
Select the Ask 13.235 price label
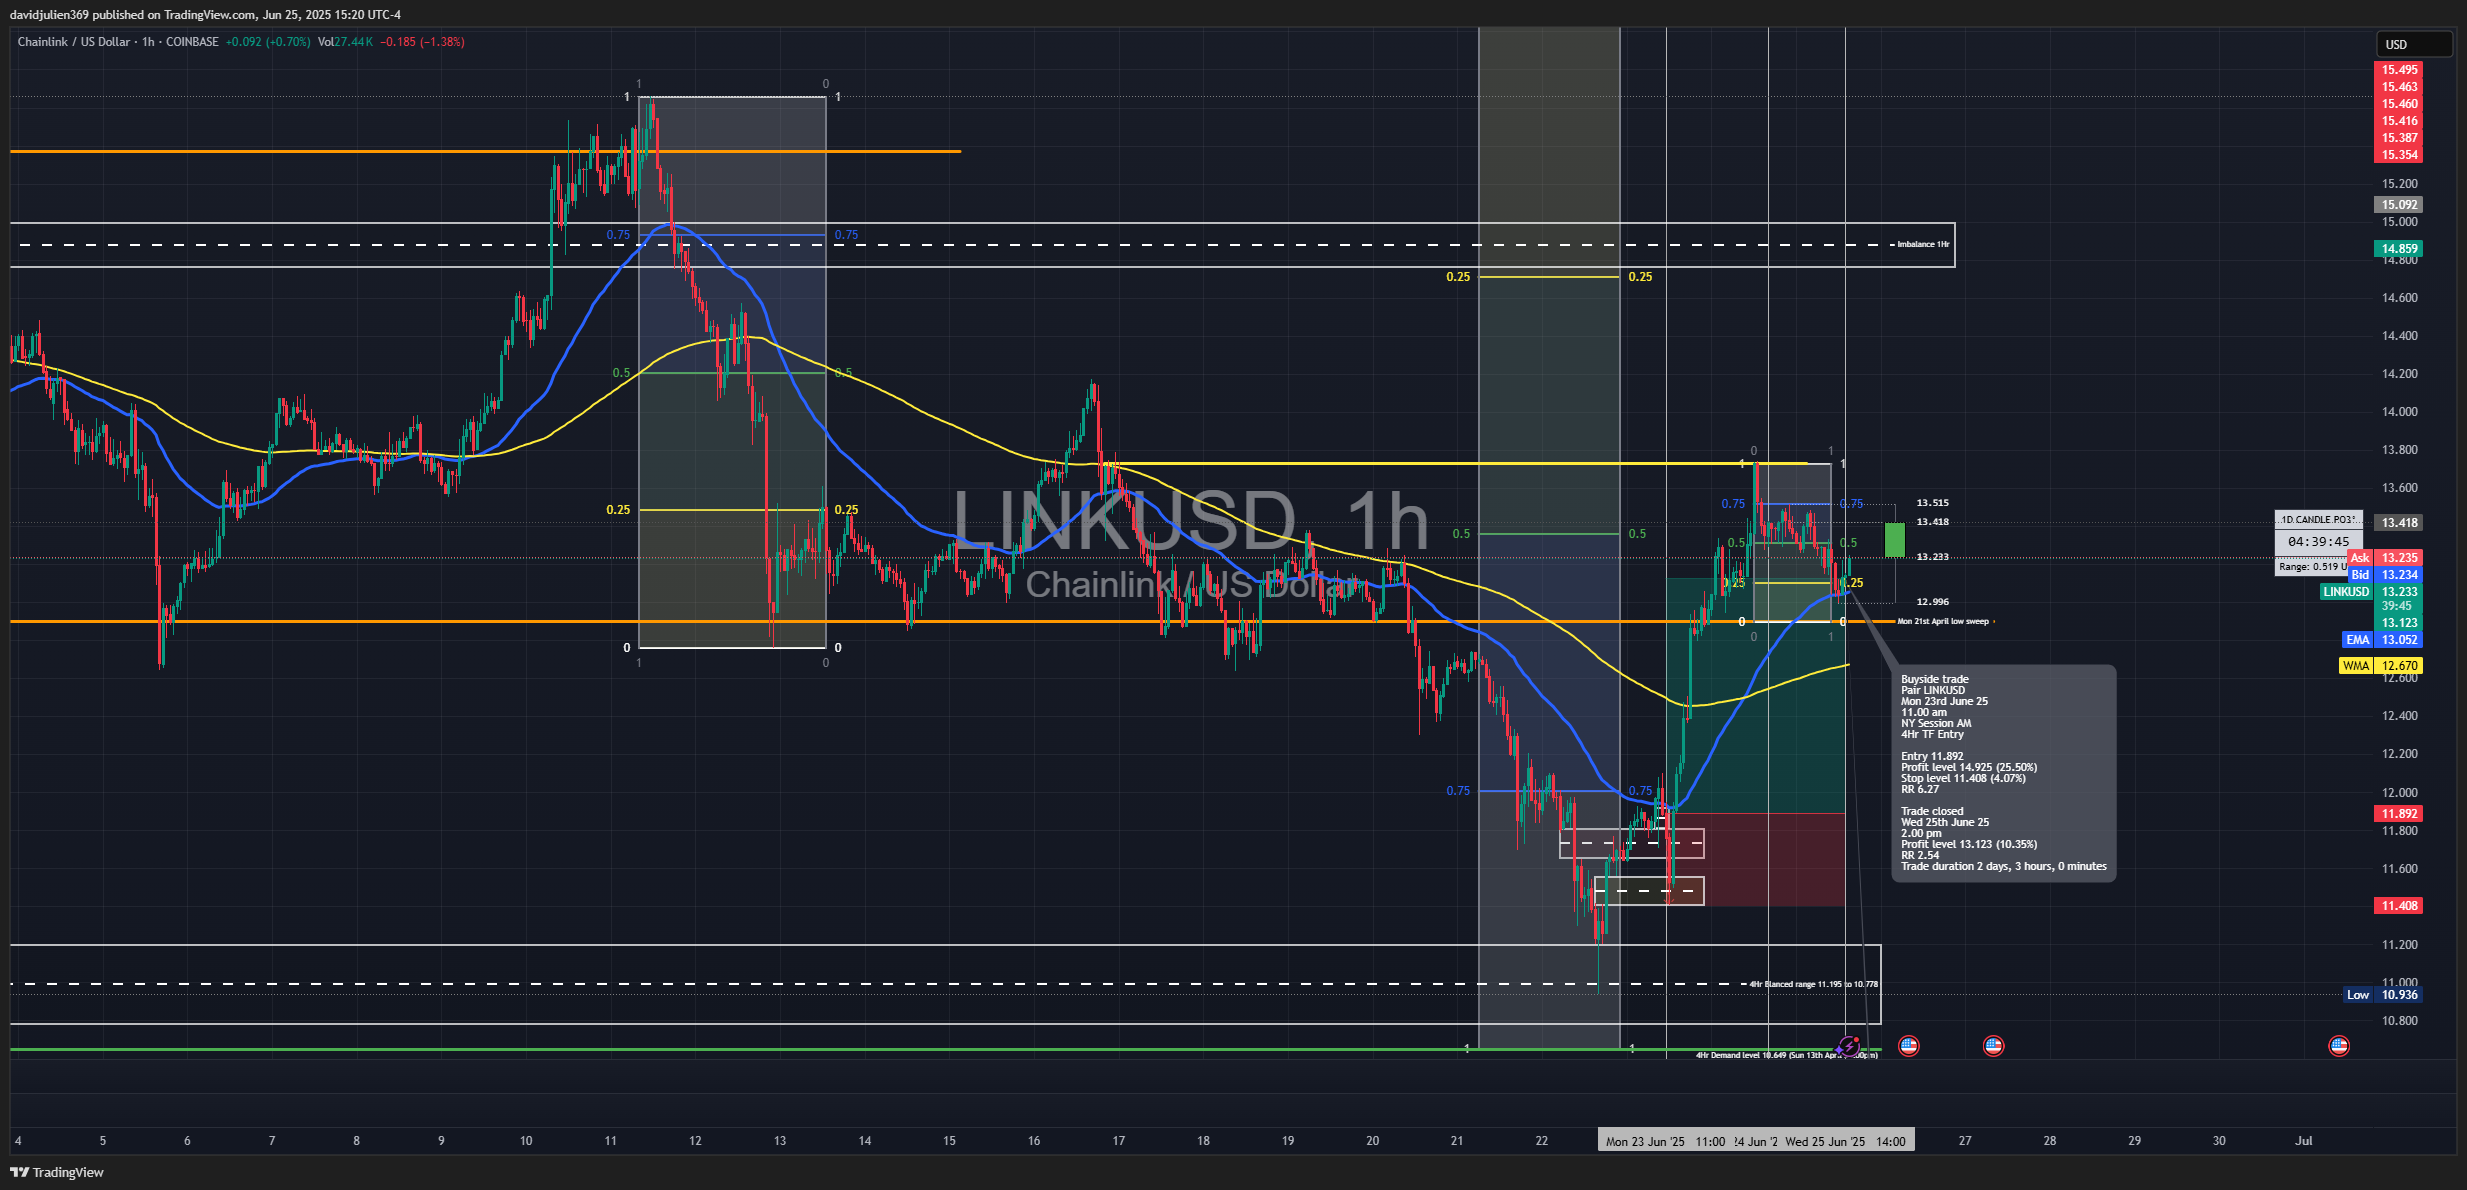click(x=2385, y=558)
